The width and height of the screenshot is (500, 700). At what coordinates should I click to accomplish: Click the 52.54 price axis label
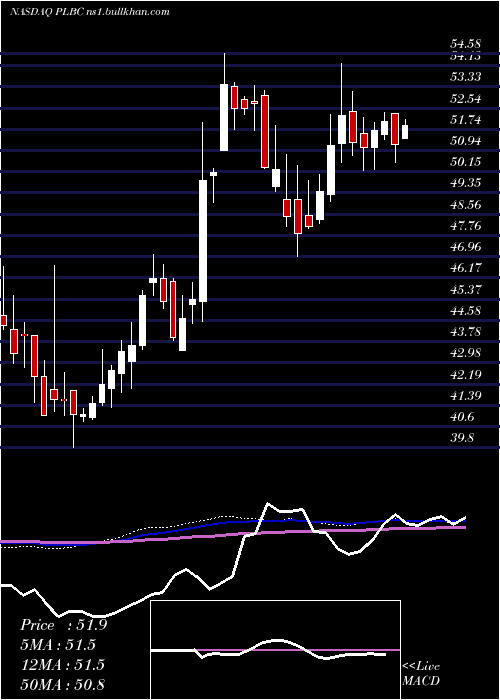click(x=466, y=98)
